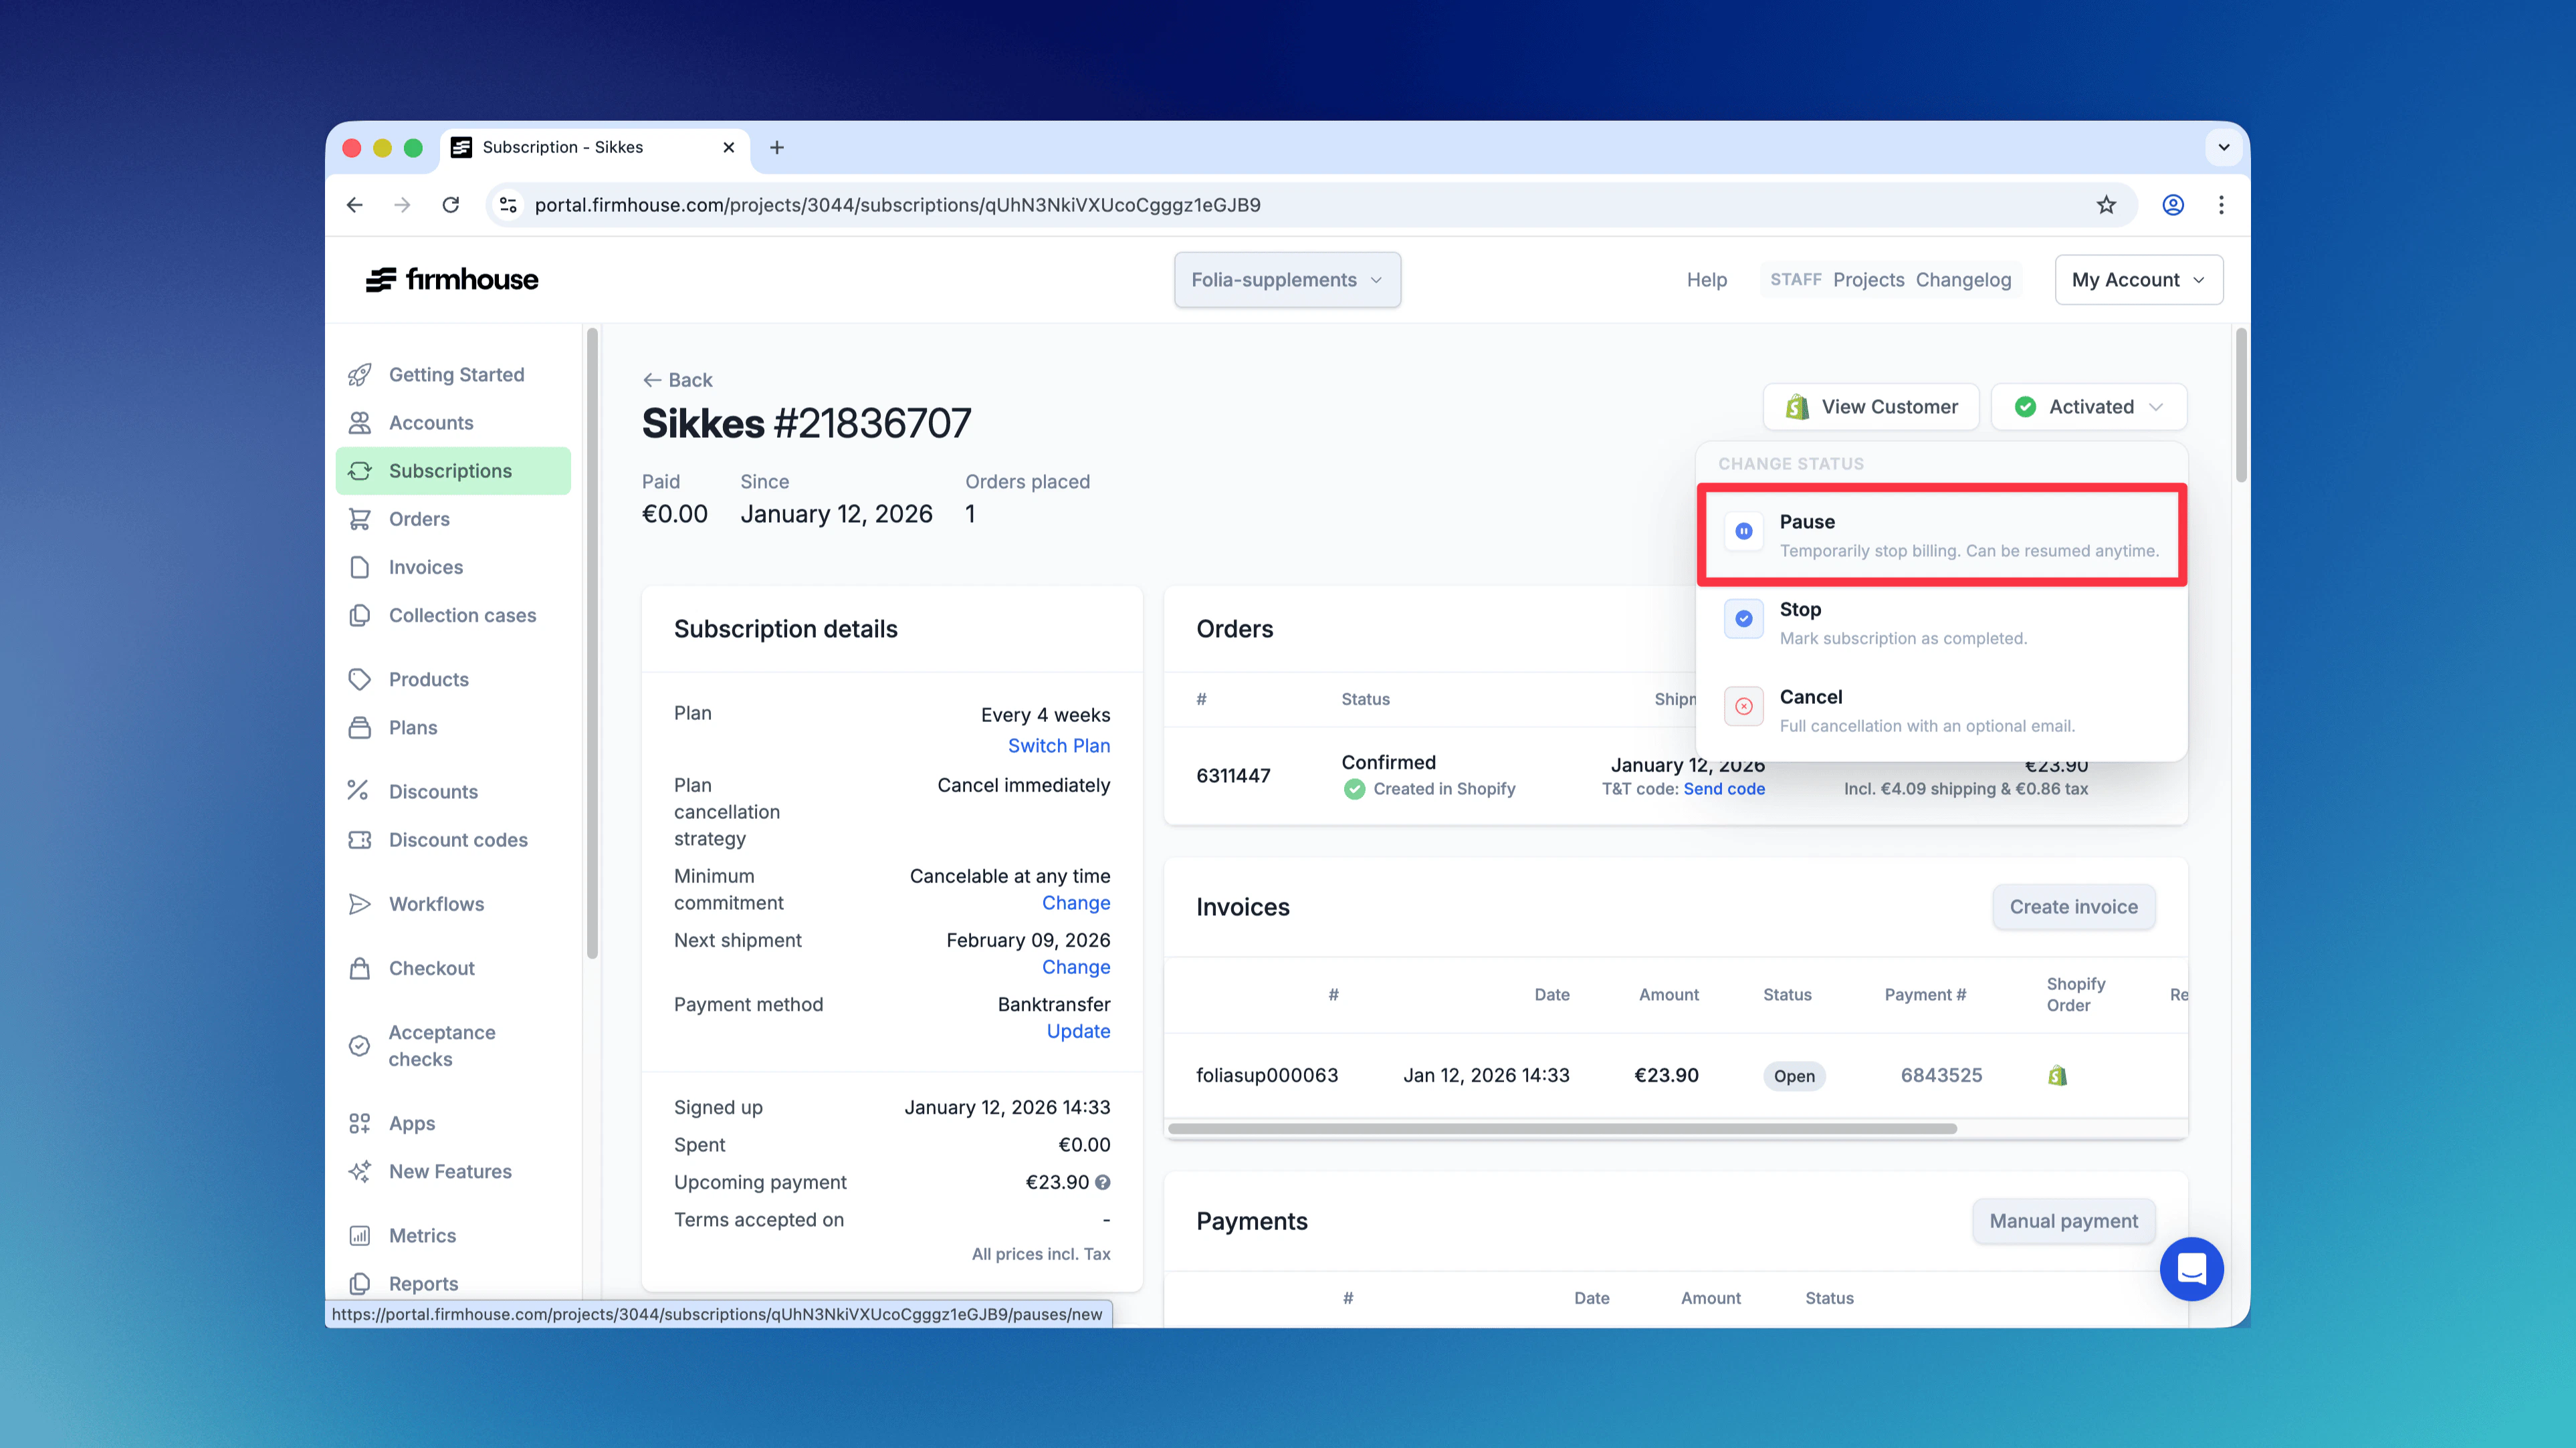Viewport: 2576px width, 1448px height.
Task: Click the invoices table horizontal scrollbar
Action: point(1562,1129)
